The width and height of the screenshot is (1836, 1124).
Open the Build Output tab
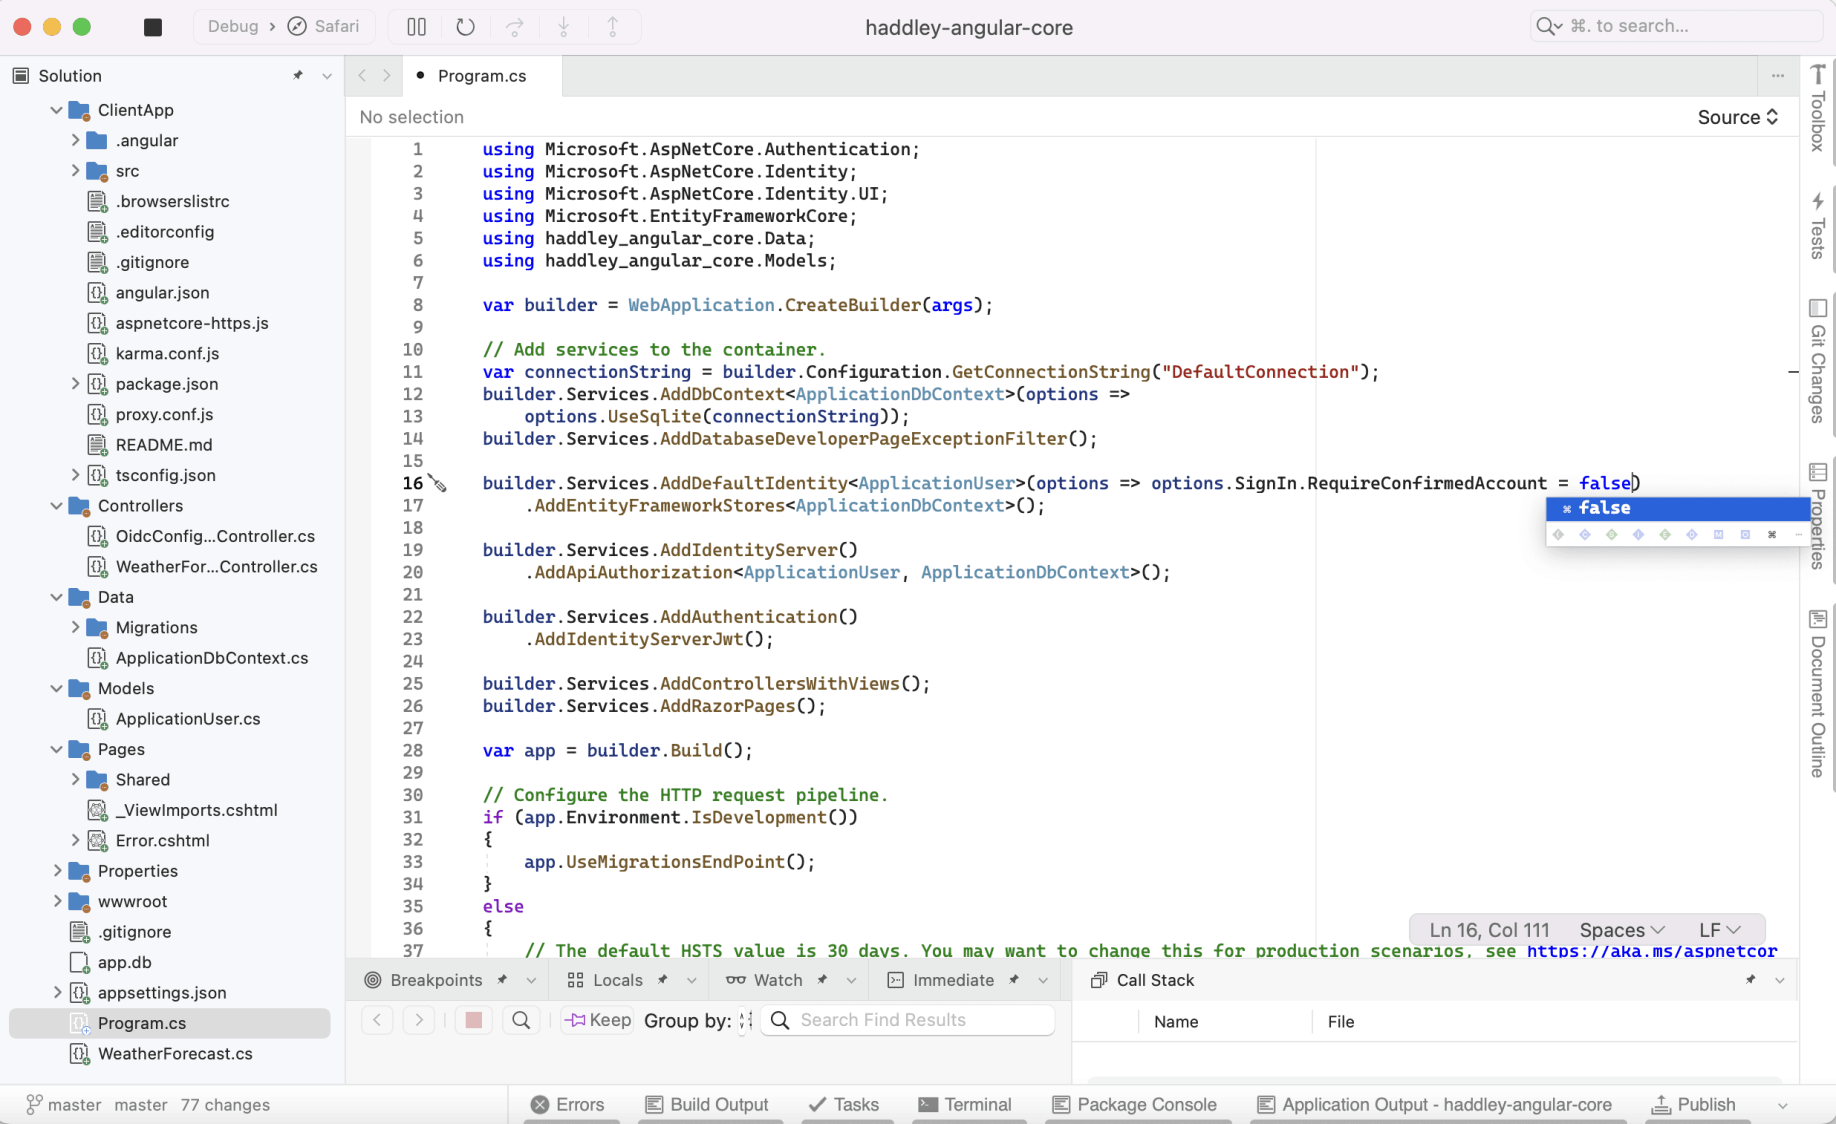tap(707, 1104)
